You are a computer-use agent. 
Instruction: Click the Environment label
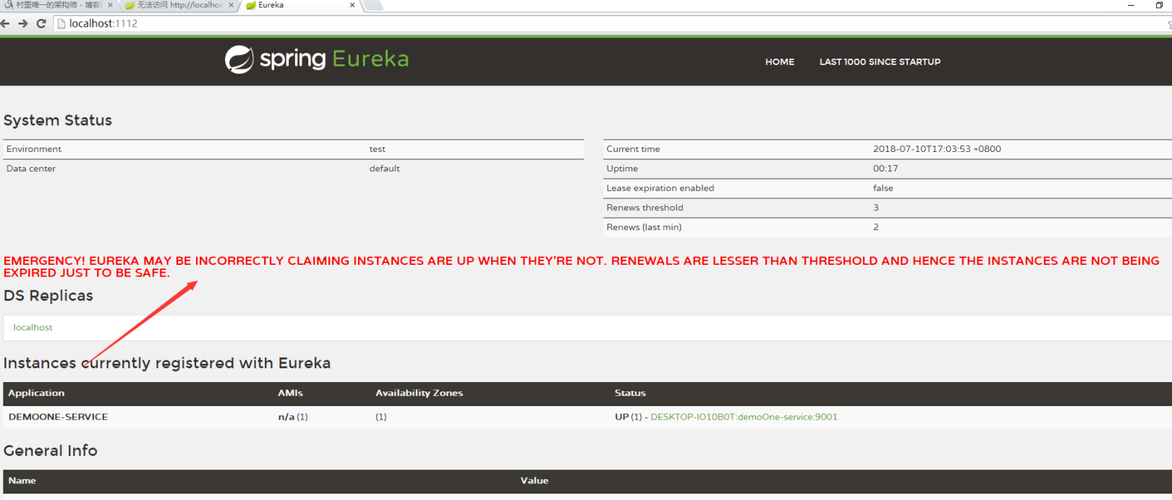pos(34,149)
